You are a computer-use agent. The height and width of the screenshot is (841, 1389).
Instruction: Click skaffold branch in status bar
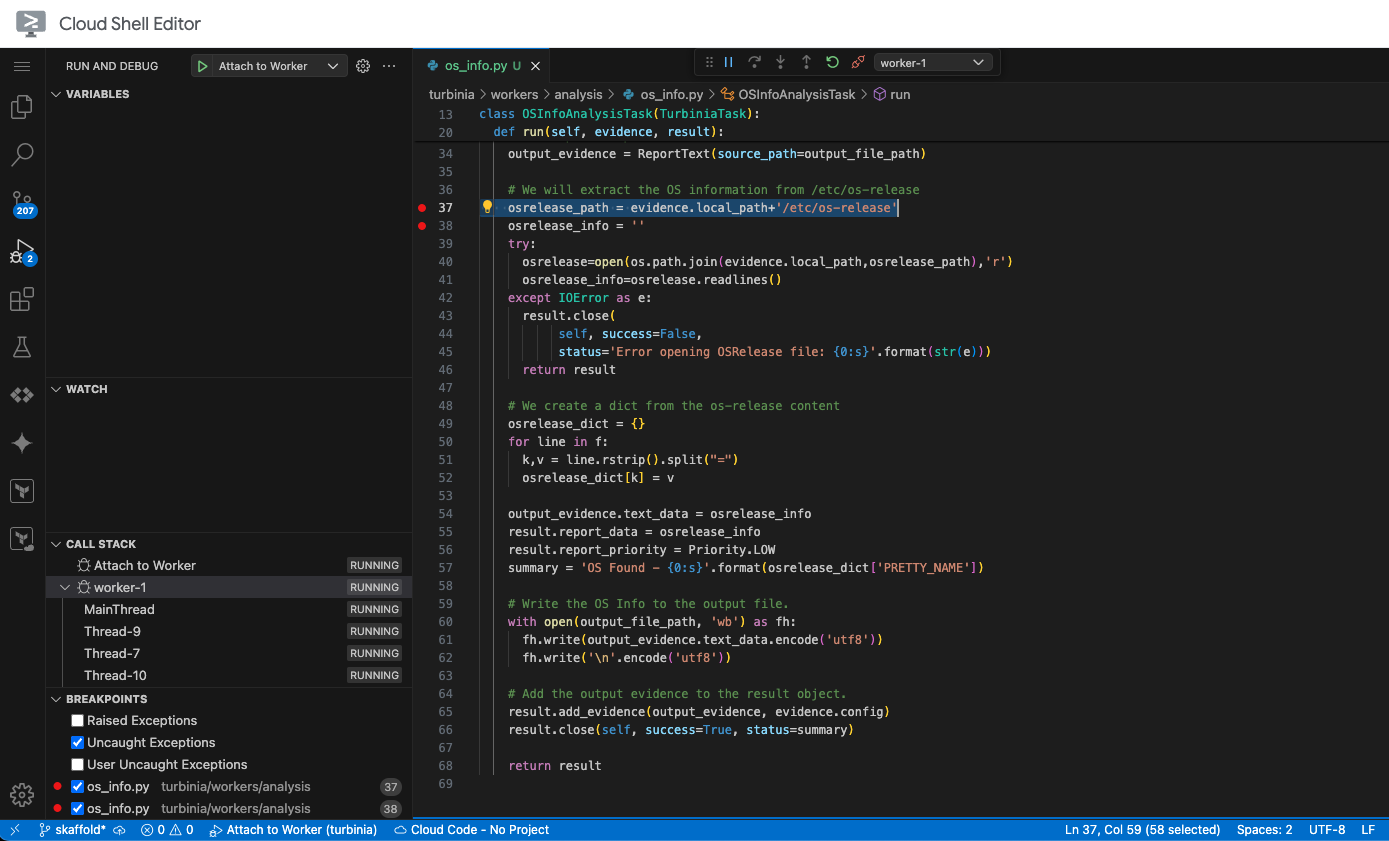pyautogui.click(x=72, y=830)
